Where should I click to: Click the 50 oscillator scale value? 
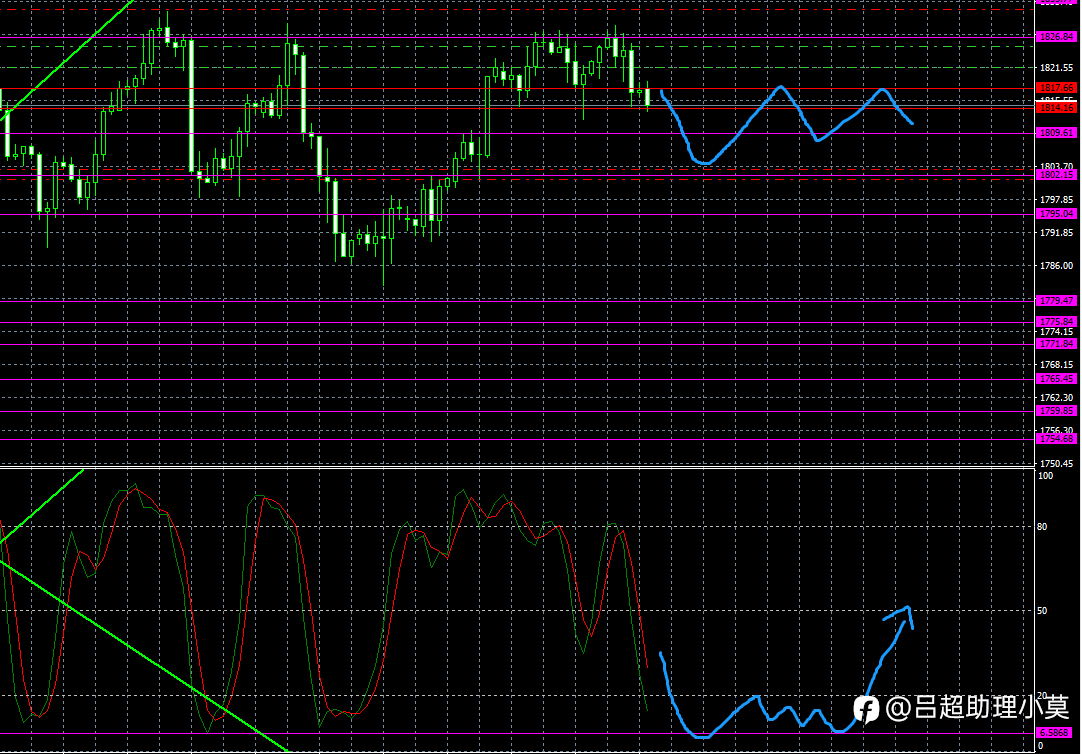coord(1042,611)
